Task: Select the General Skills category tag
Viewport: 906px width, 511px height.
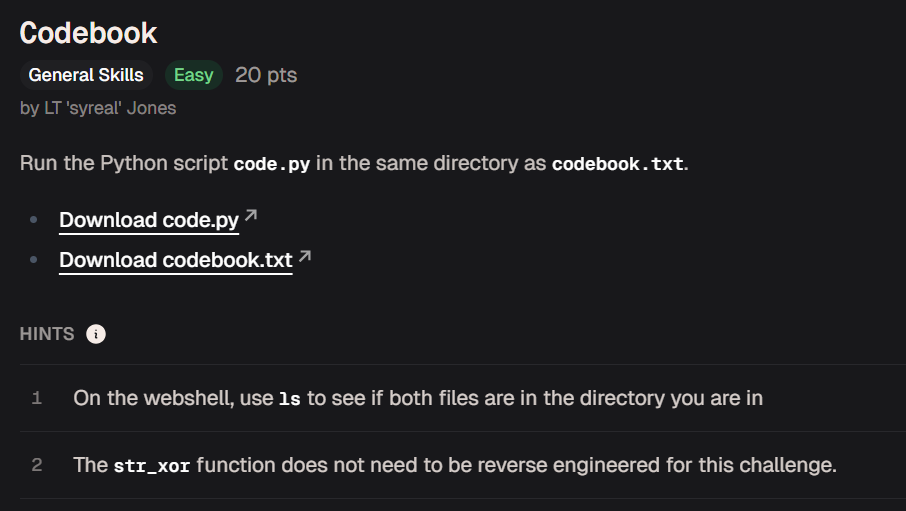Action: pyautogui.click(x=86, y=75)
